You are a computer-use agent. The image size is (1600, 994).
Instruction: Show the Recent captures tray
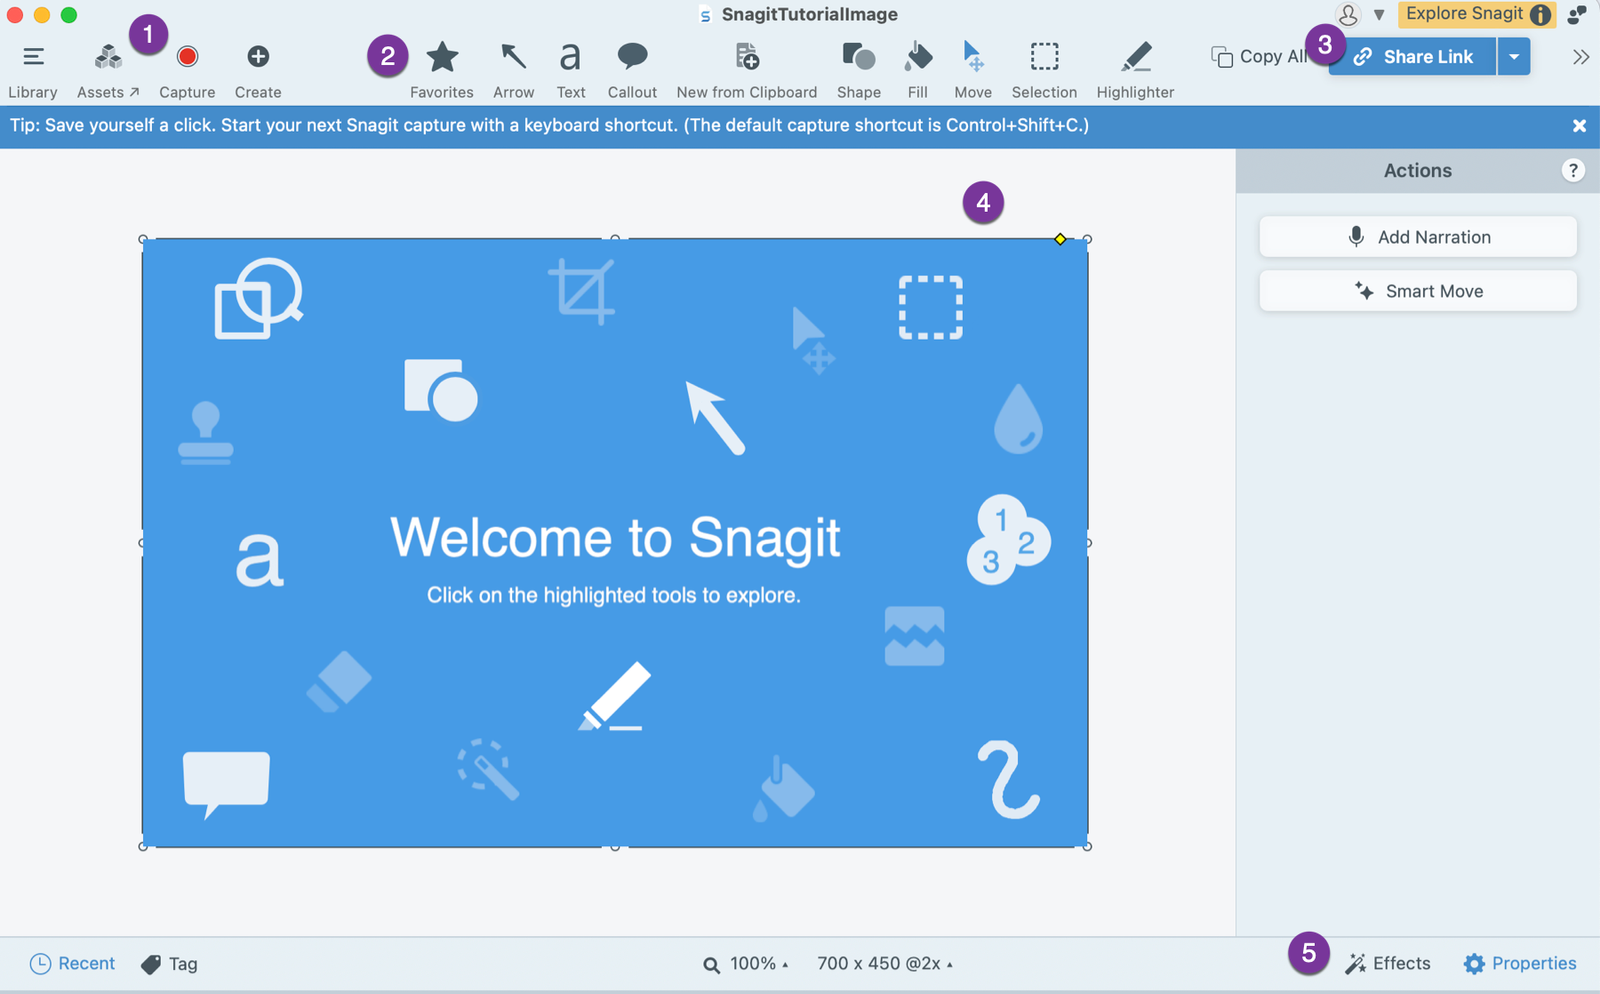click(x=72, y=964)
